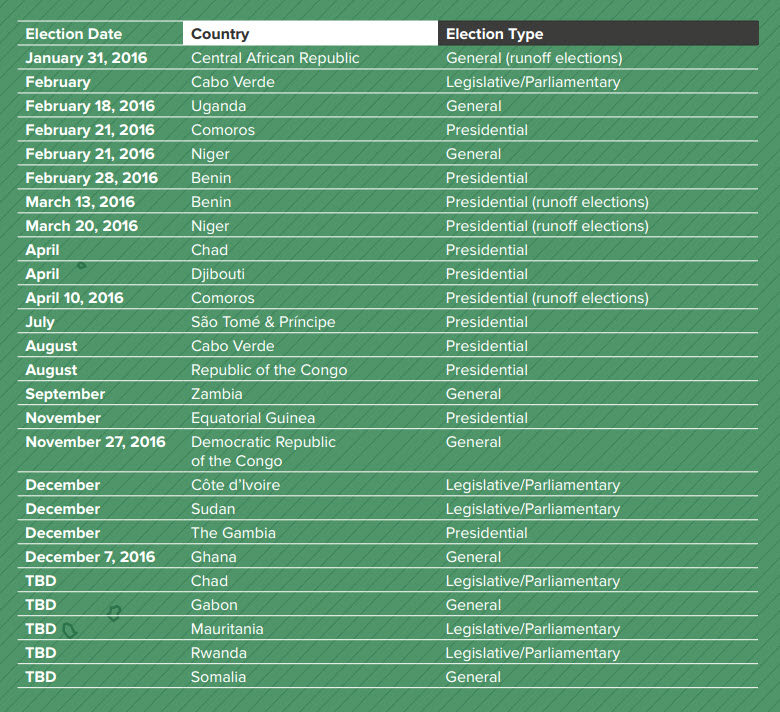The width and height of the screenshot is (780, 712).
Task: Select the Côte d'Ivoire country cell
Action: click(235, 485)
